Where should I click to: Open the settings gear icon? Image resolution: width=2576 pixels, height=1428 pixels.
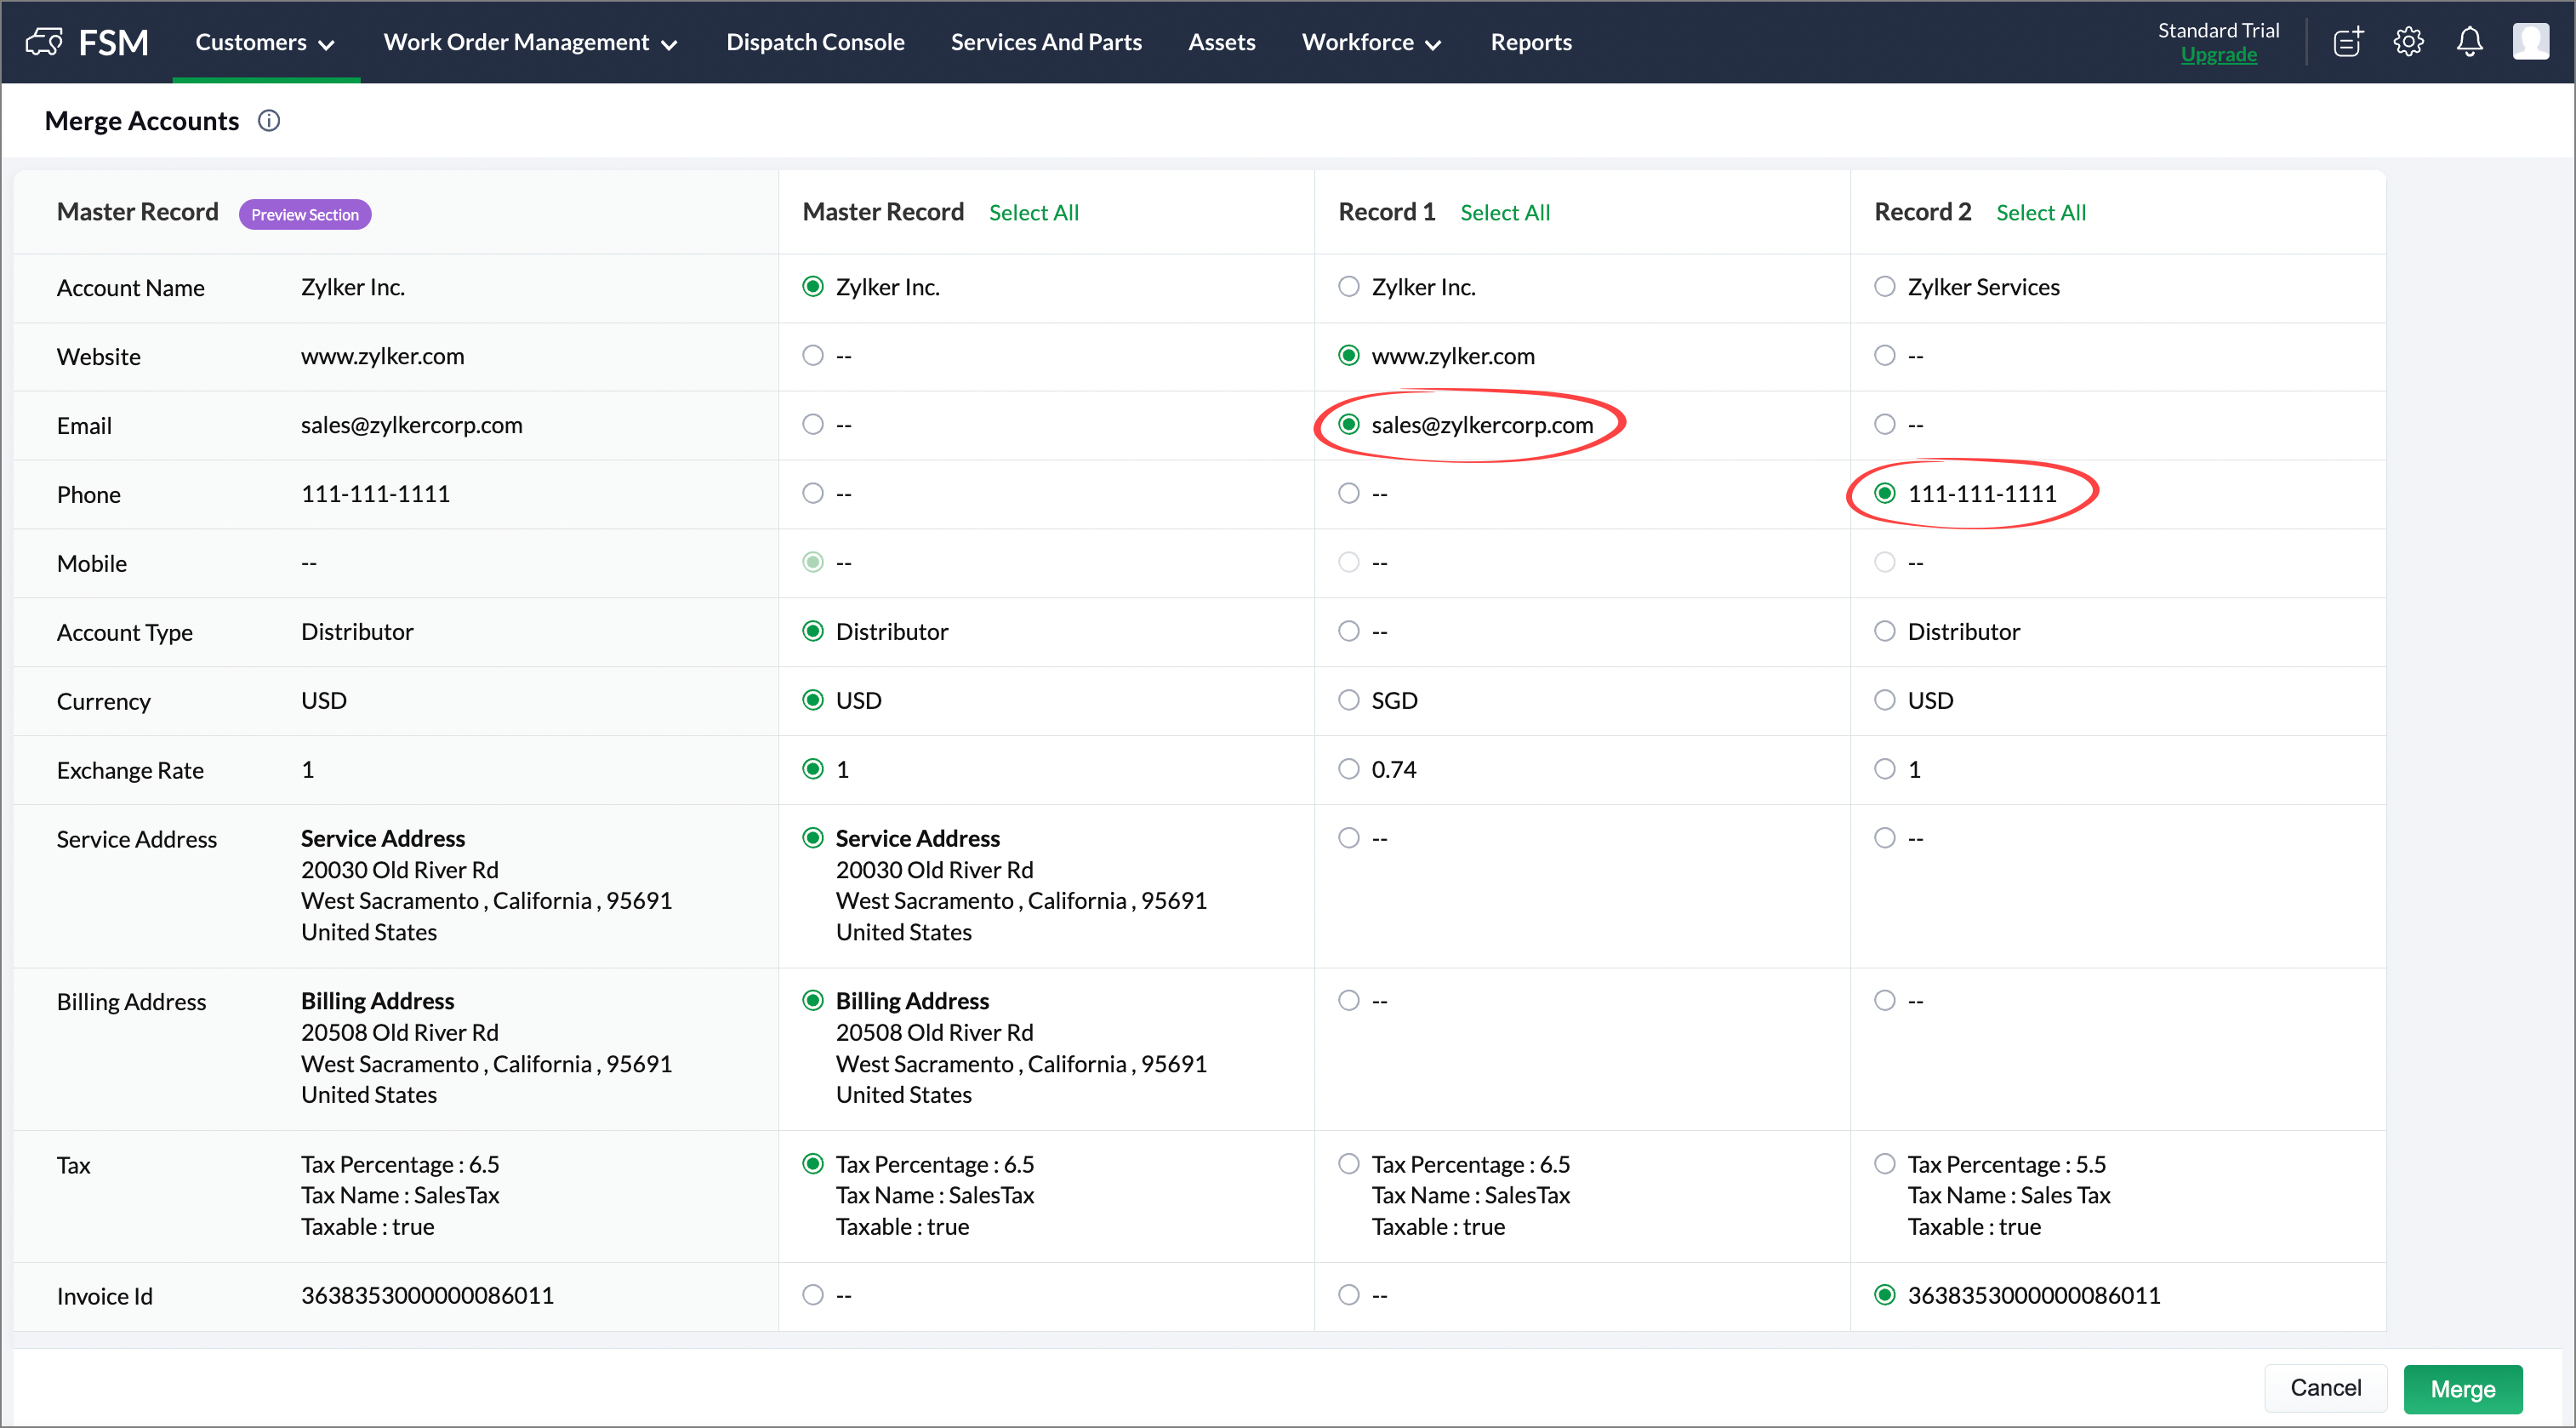point(2408,42)
